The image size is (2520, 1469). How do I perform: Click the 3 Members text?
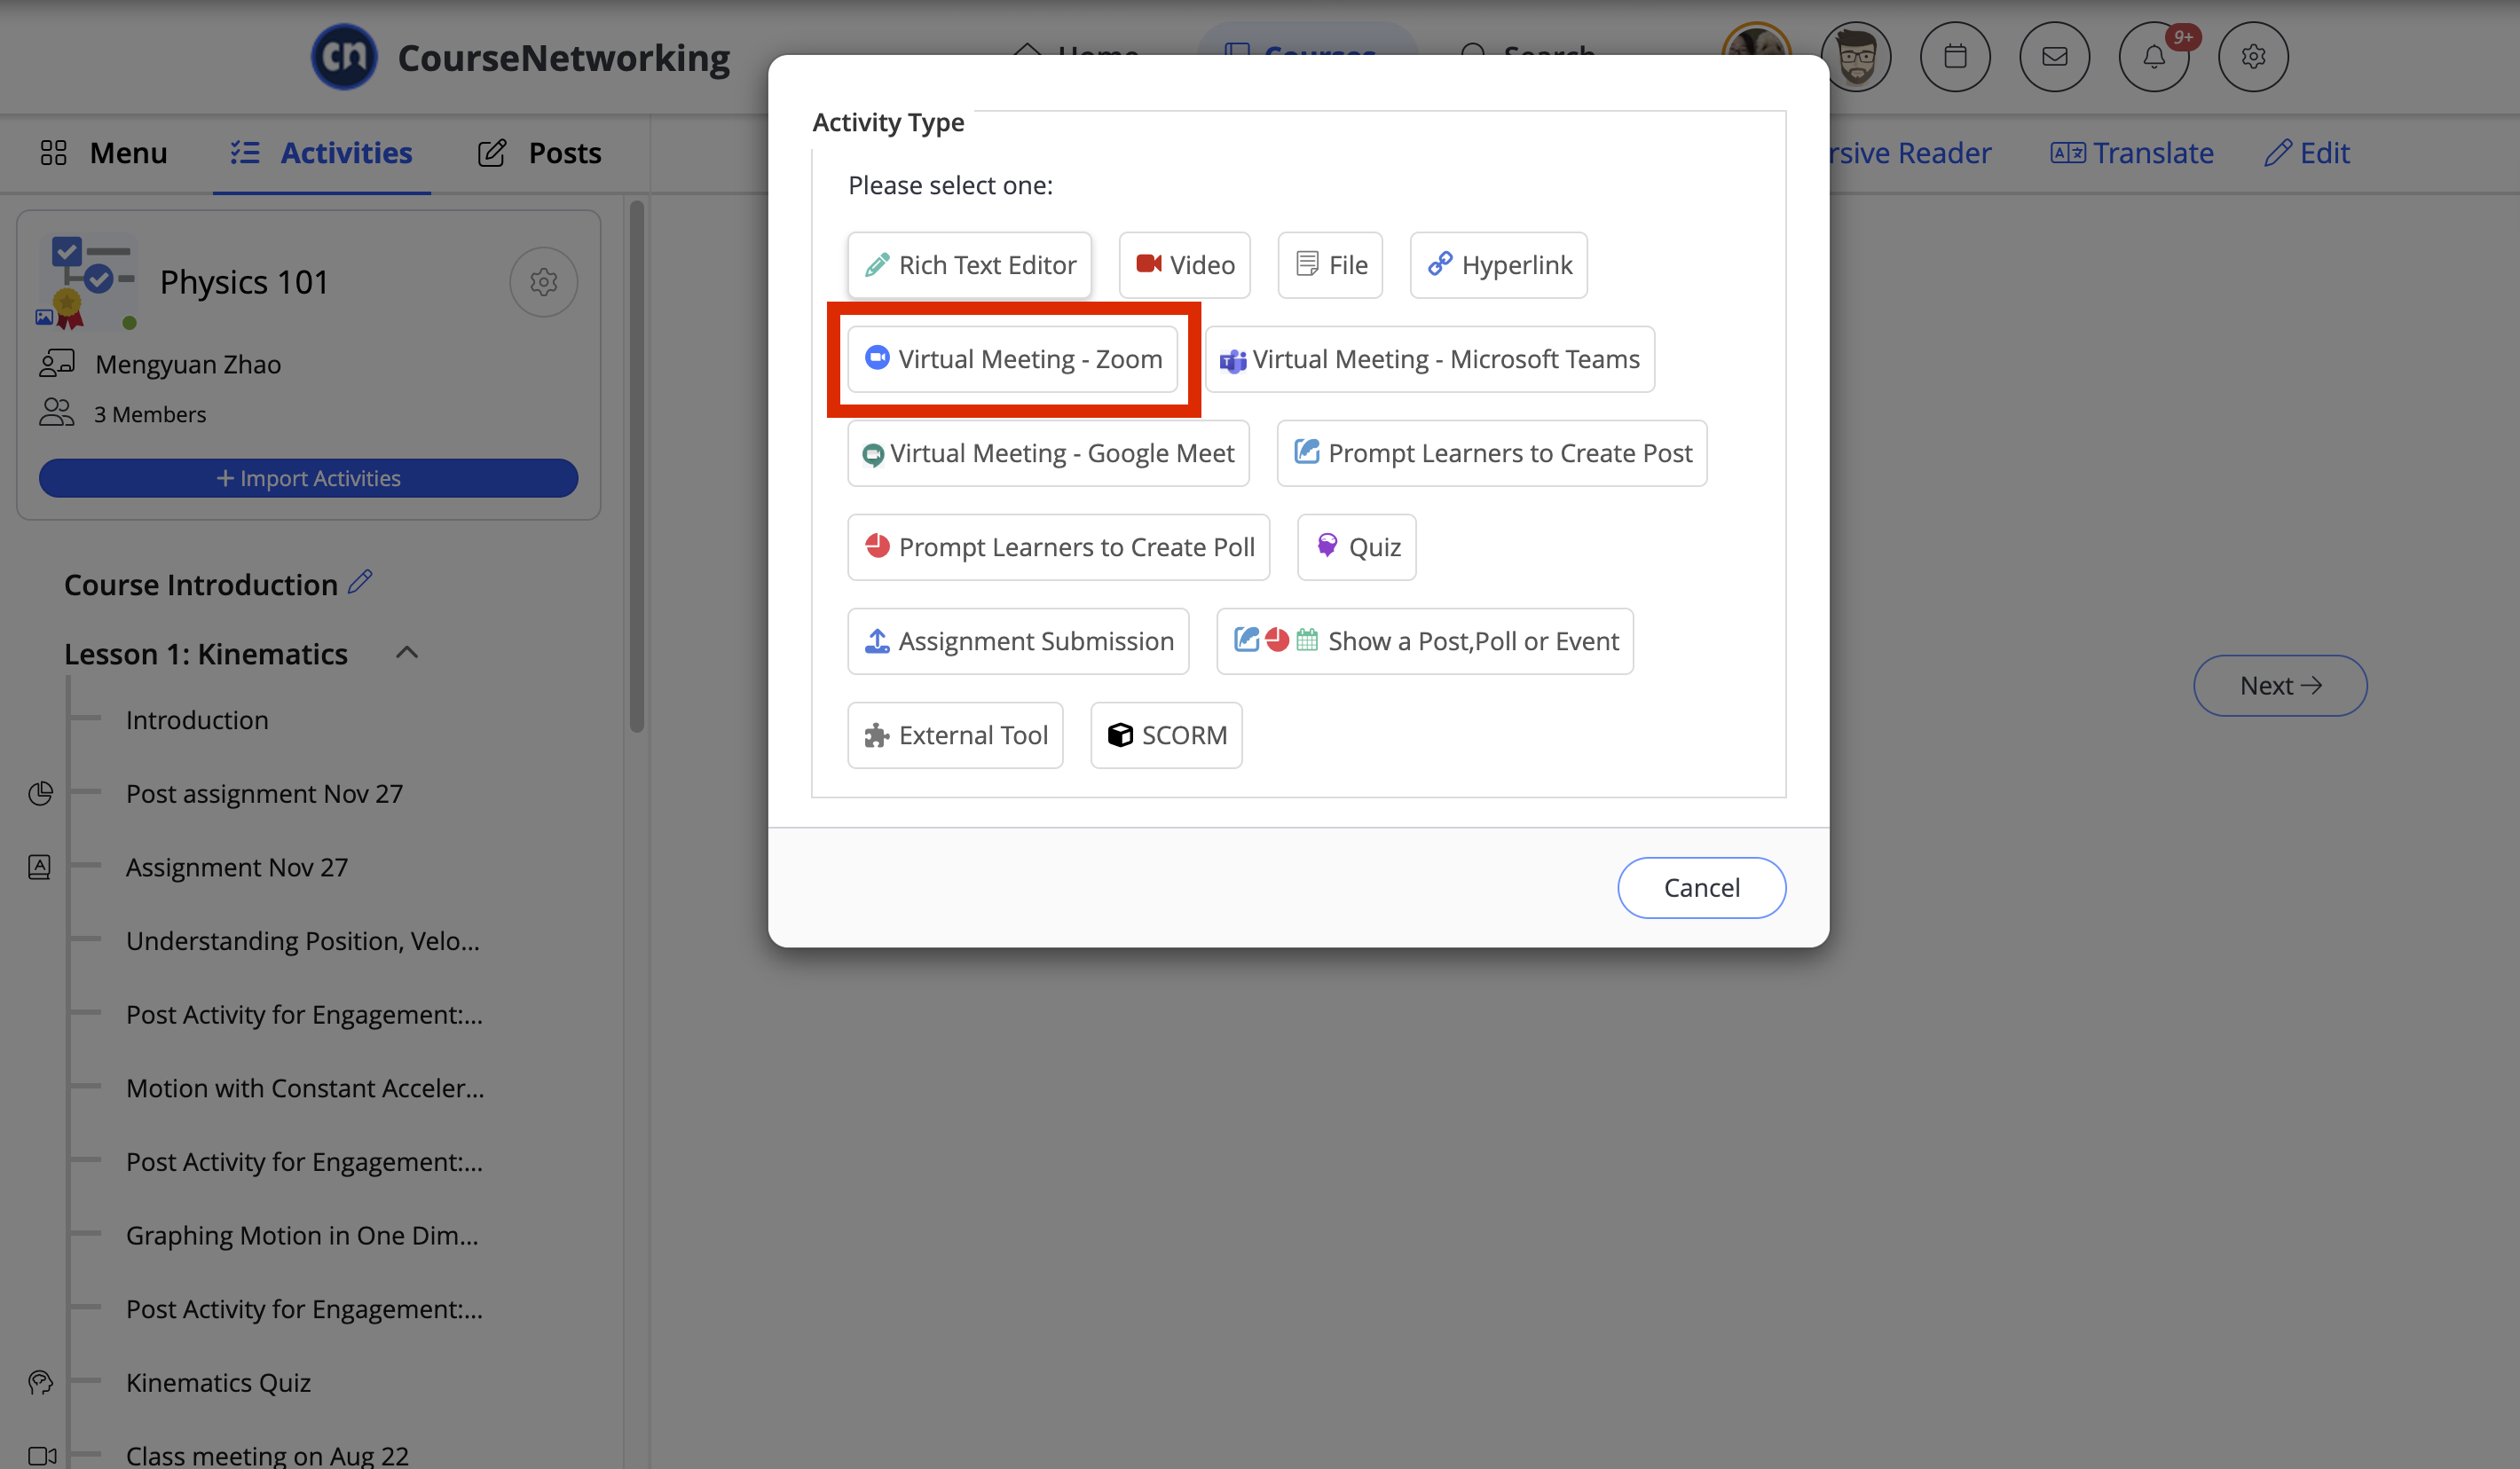[150, 414]
